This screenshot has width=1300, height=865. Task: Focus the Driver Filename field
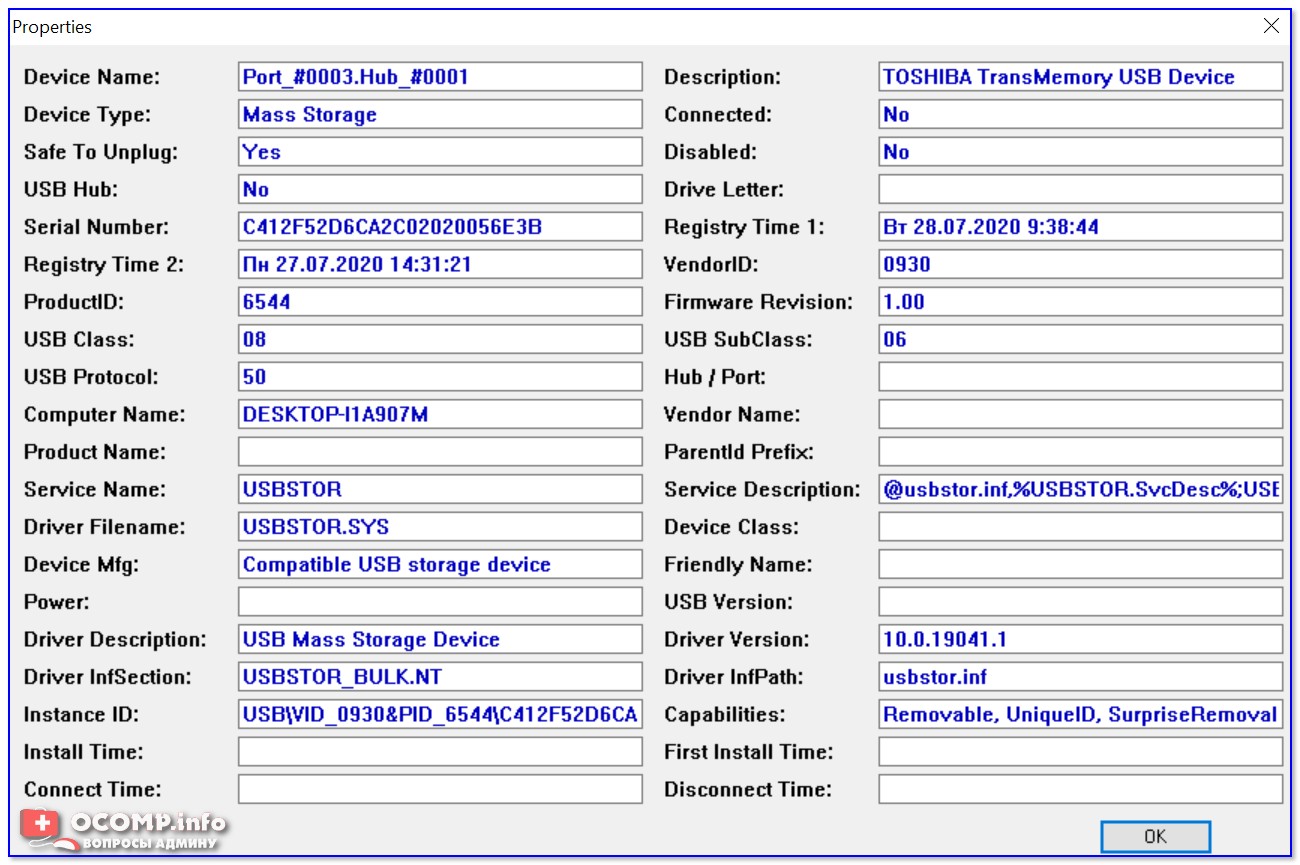click(x=440, y=527)
